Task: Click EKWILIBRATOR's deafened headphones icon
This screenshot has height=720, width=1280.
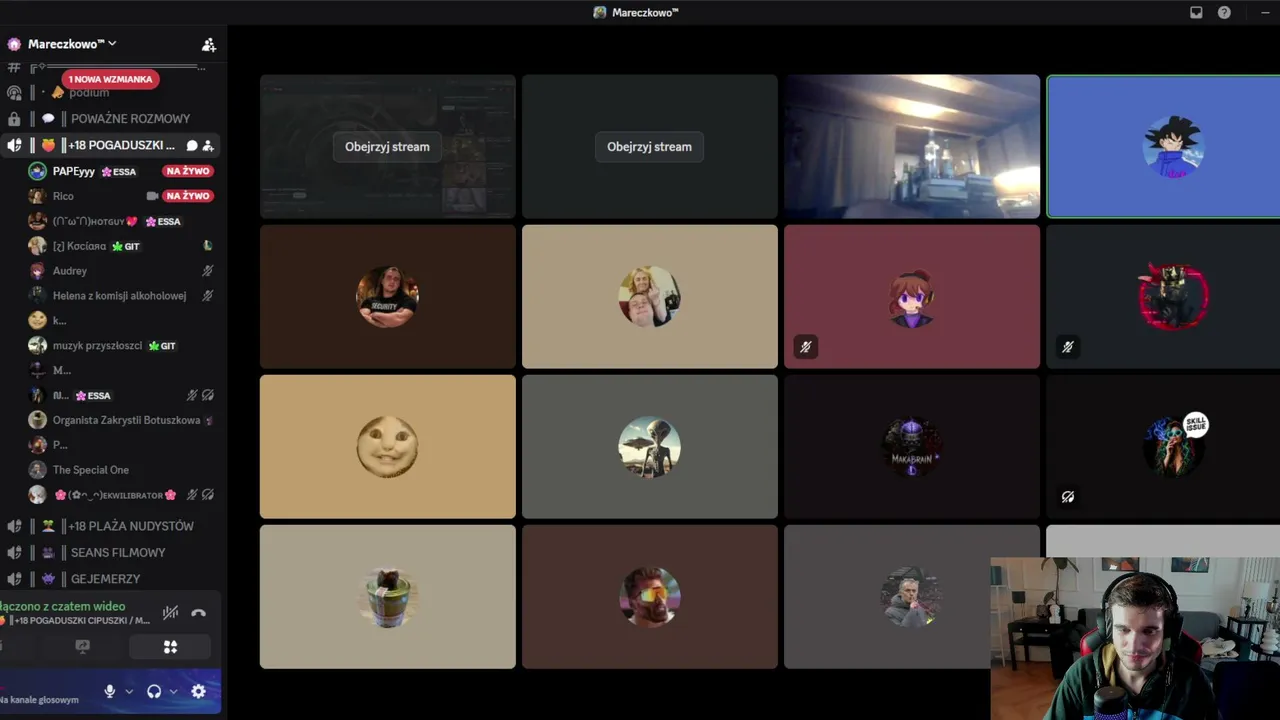Action: (208, 495)
